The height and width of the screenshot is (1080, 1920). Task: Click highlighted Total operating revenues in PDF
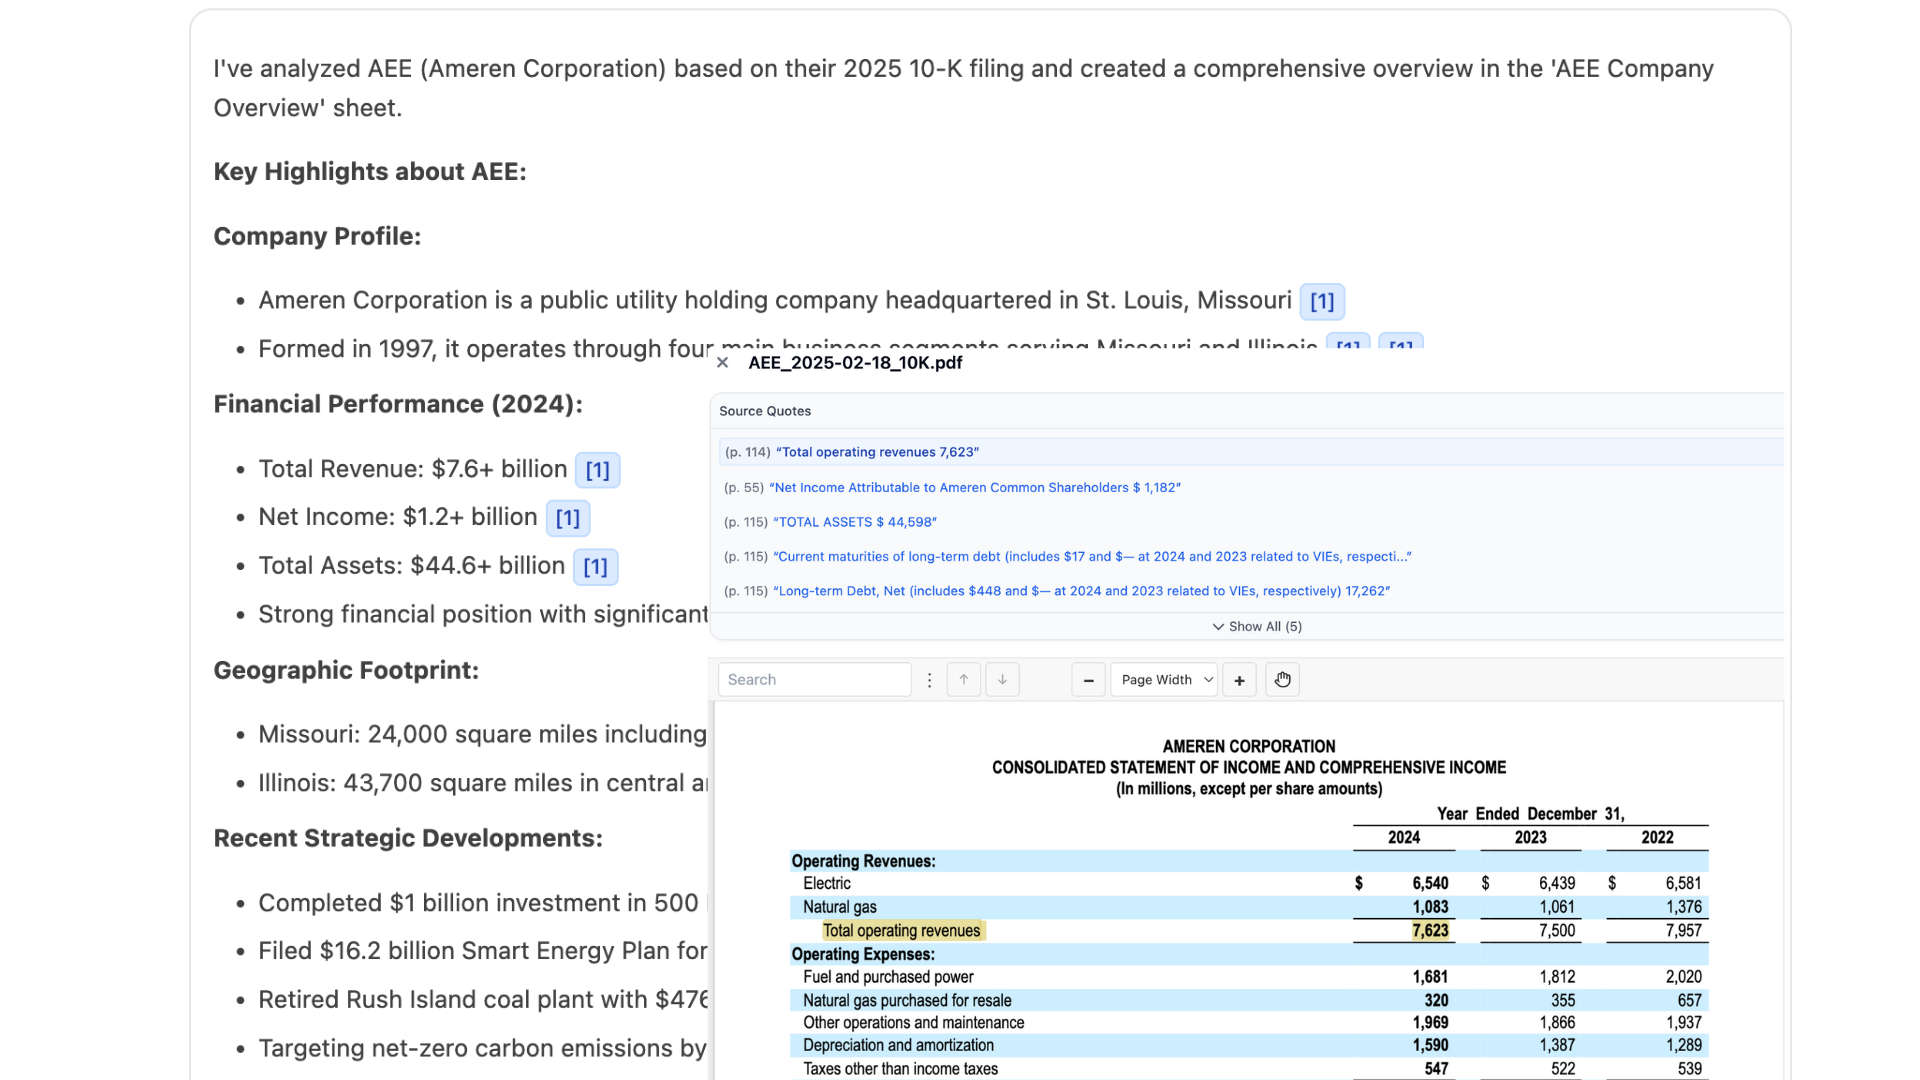[901, 931]
